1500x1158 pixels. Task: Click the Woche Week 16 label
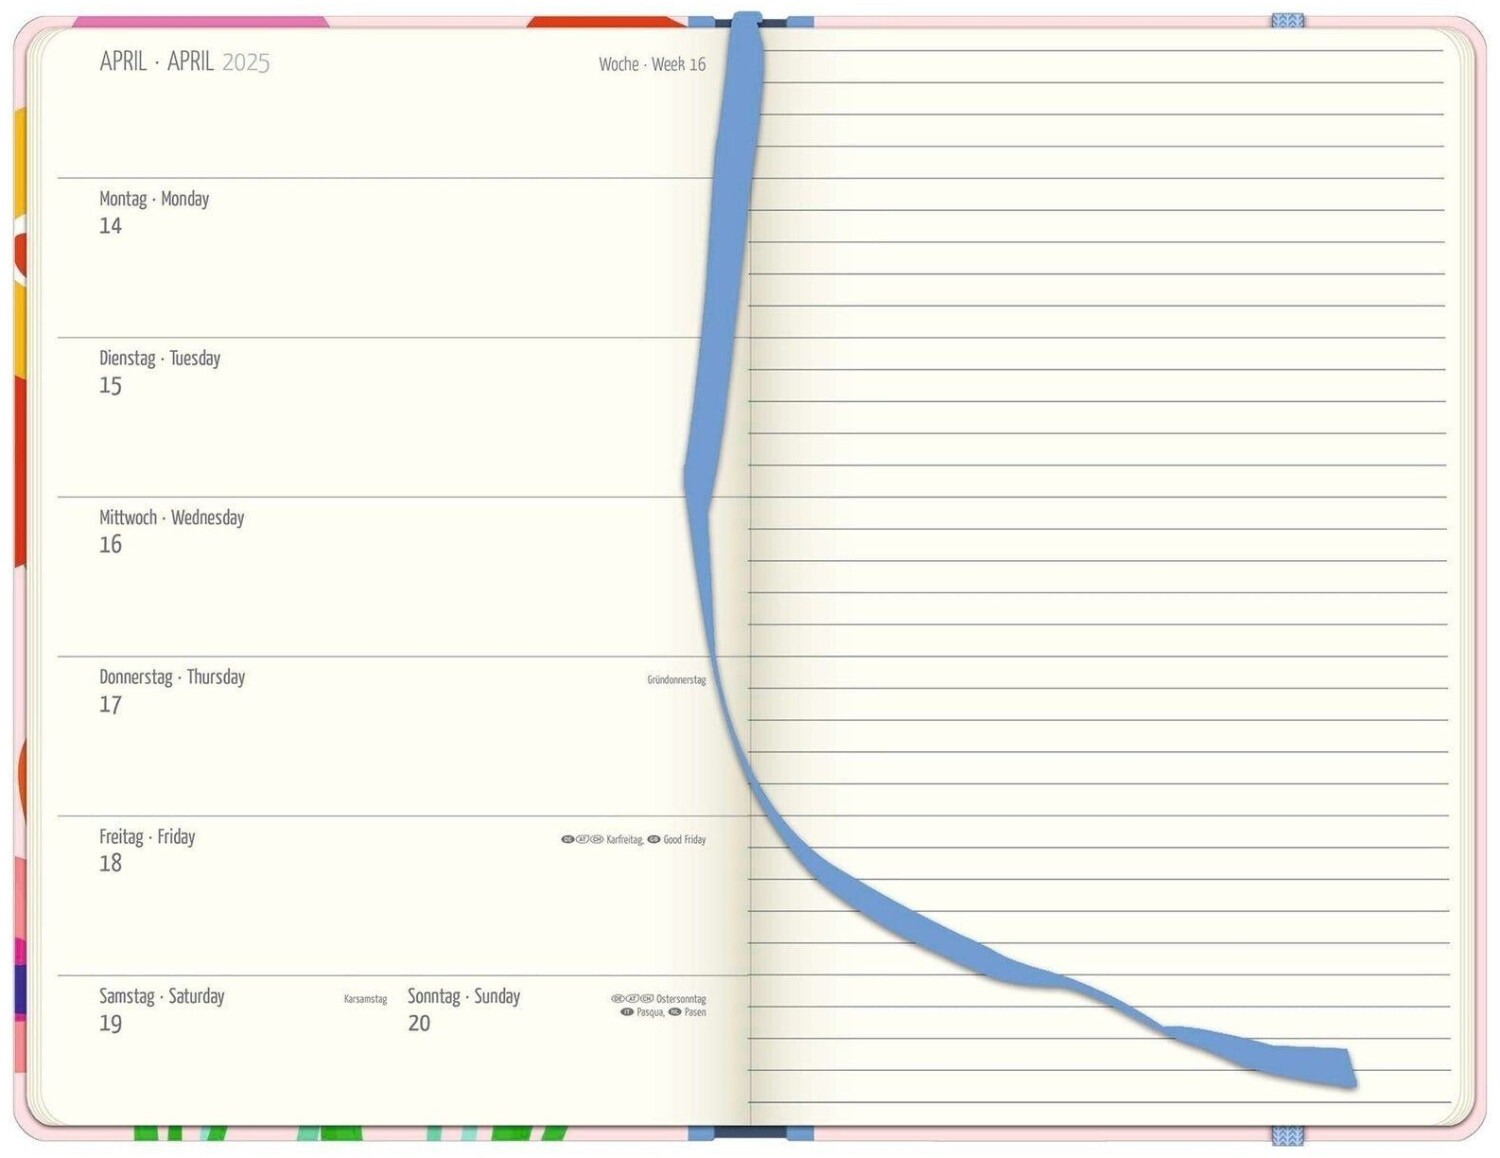click(x=652, y=64)
